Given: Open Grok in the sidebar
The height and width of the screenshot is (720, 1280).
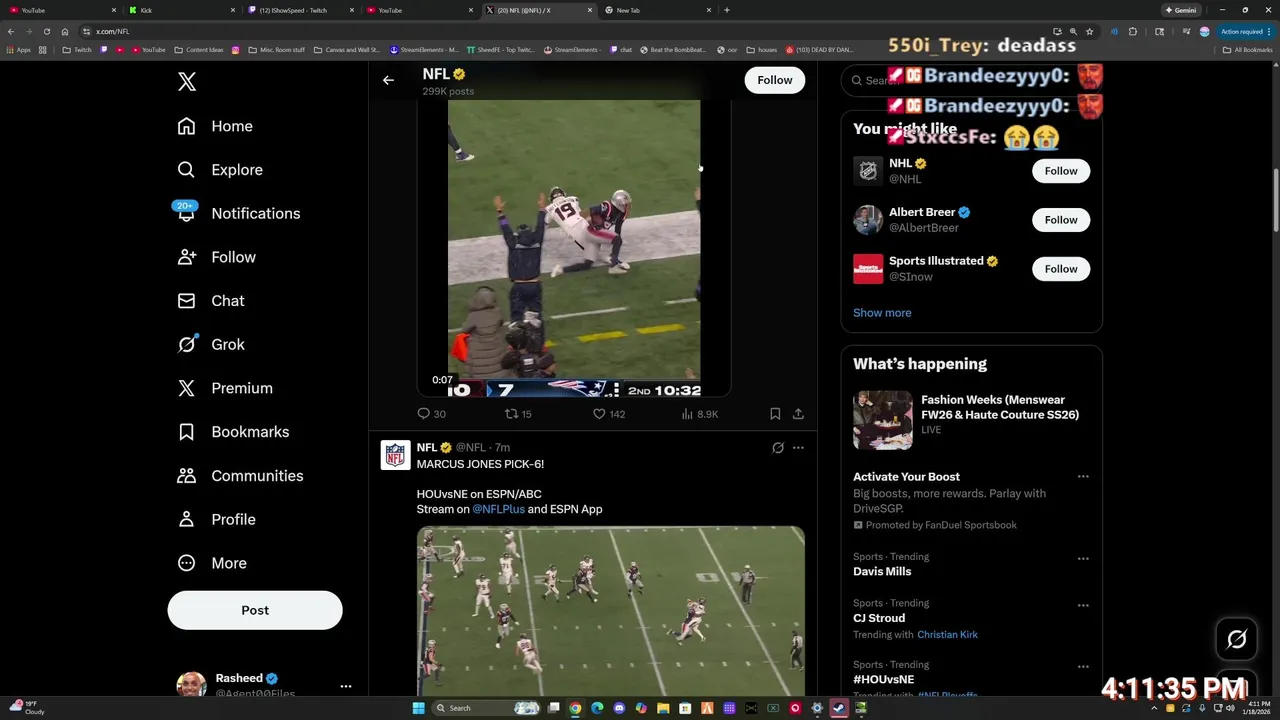Looking at the screenshot, I should [x=211, y=344].
